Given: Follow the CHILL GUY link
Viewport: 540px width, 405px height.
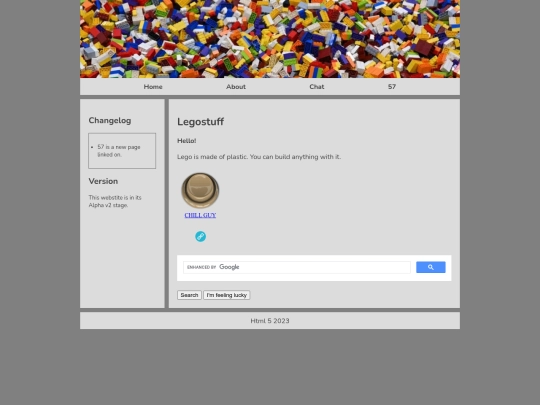Looking at the screenshot, I should coord(200,215).
